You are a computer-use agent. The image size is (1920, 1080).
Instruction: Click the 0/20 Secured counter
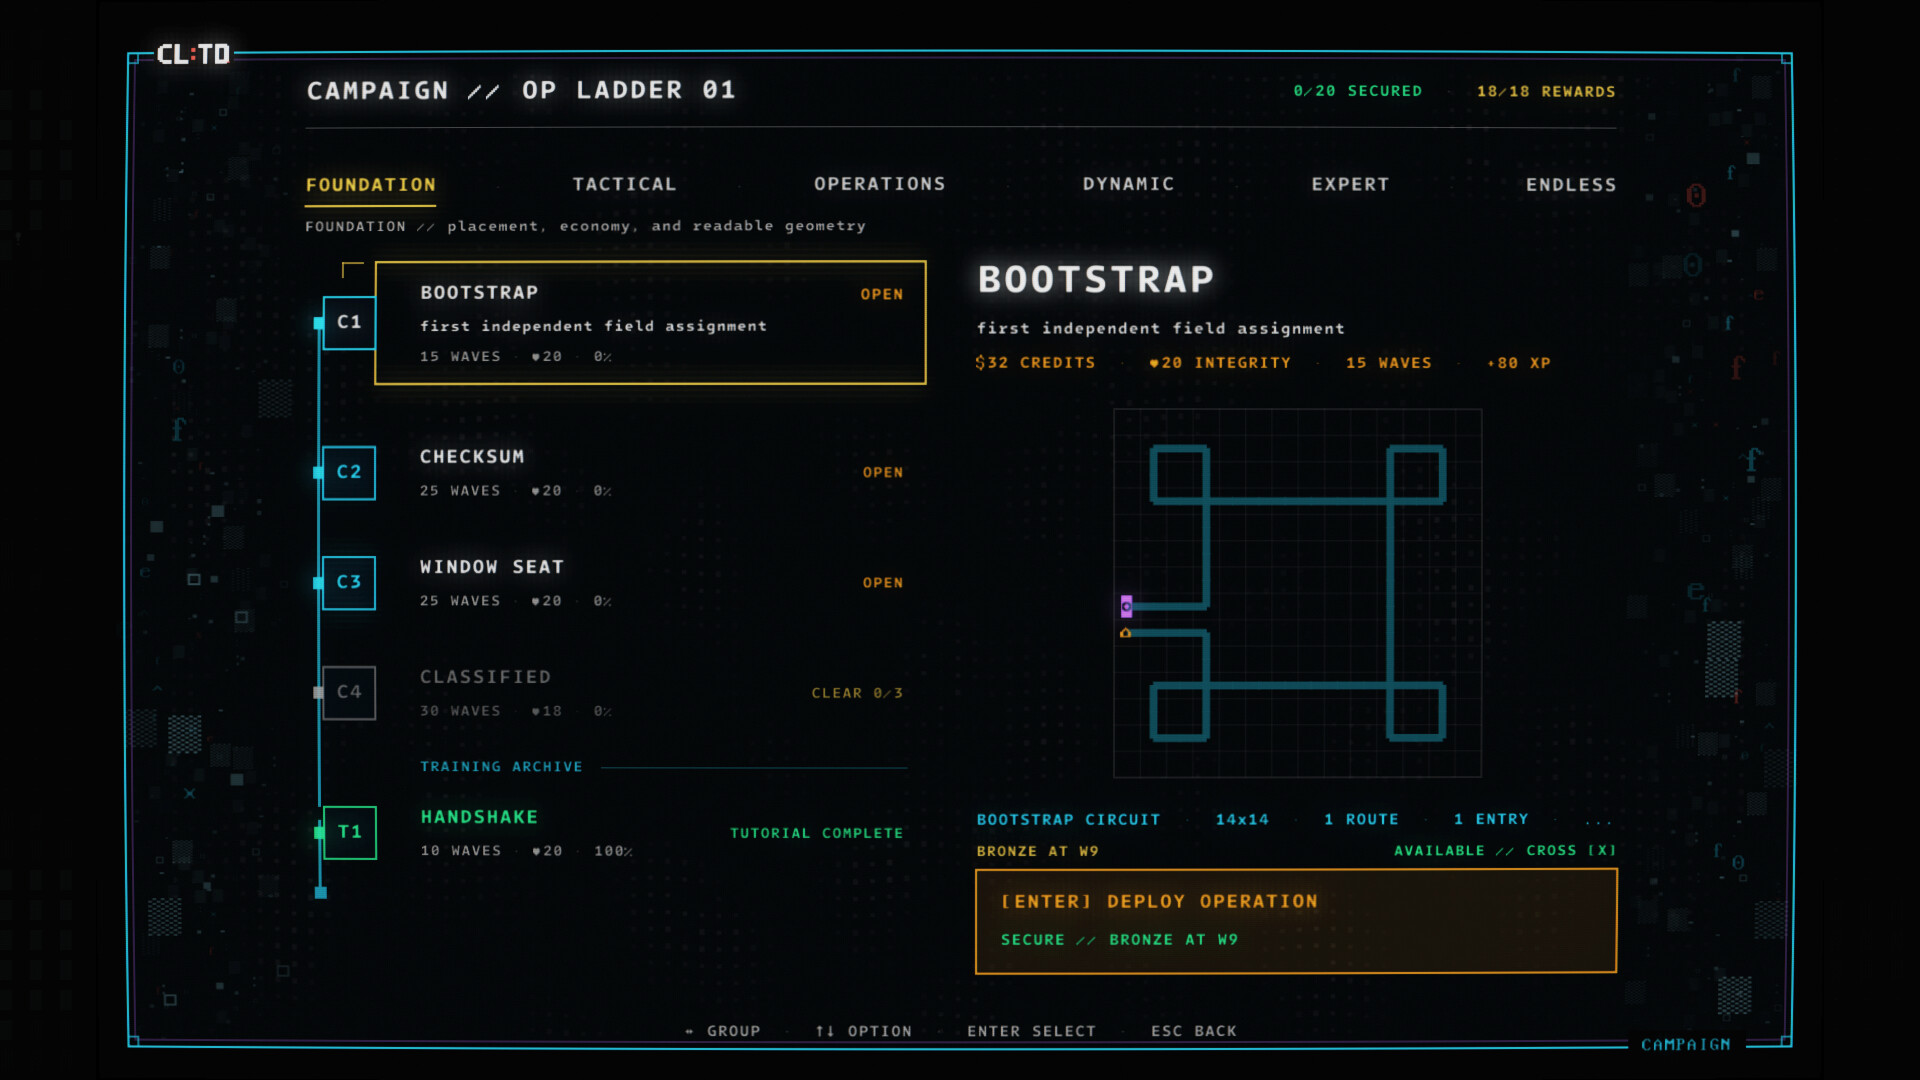pyautogui.click(x=1358, y=91)
